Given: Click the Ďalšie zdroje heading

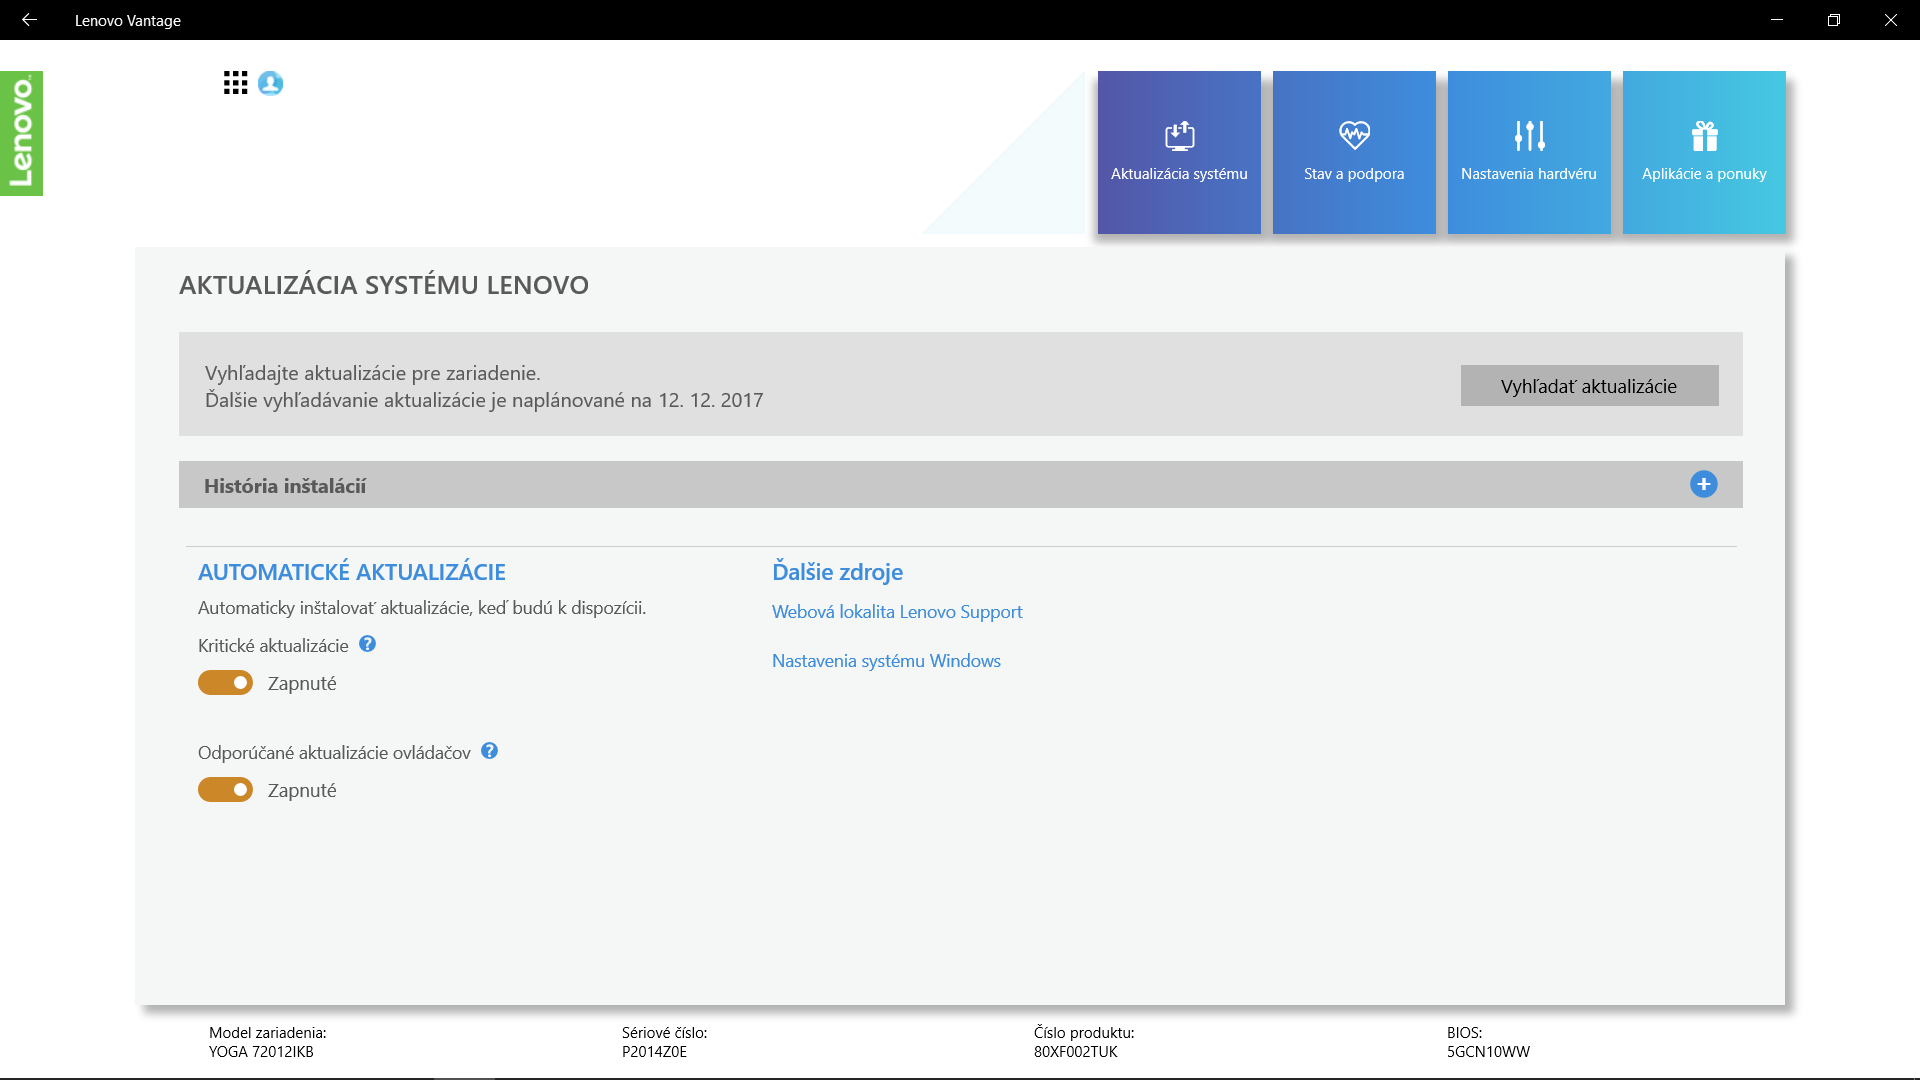Looking at the screenshot, I should 837,572.
